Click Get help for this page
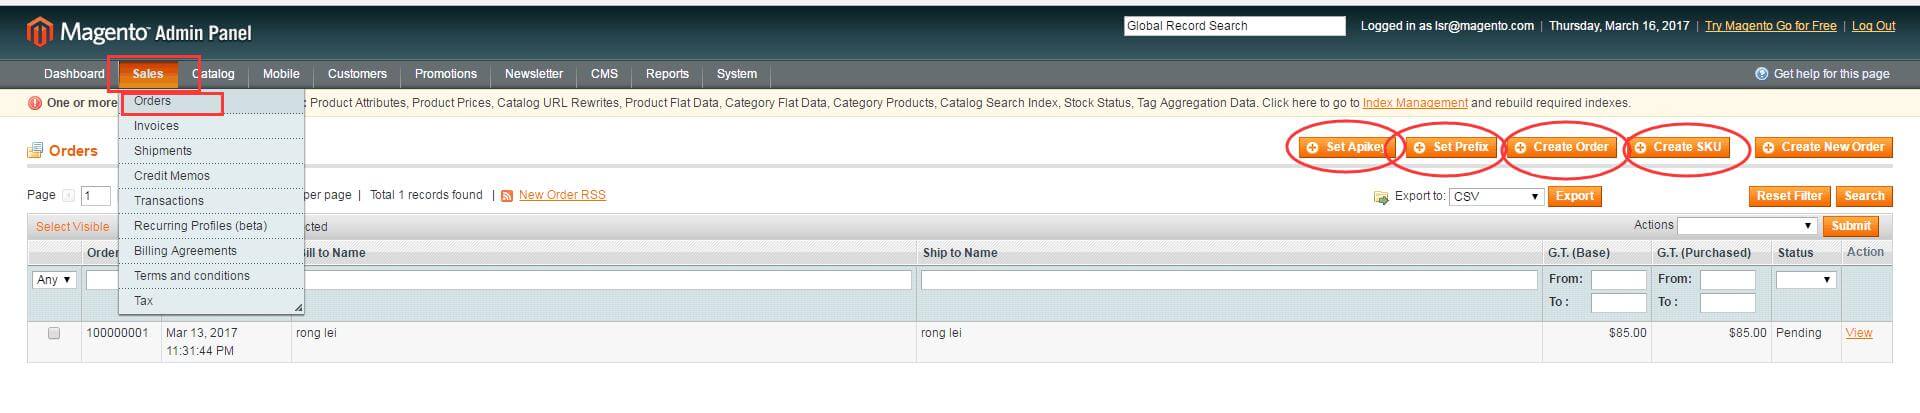This screenshot has width=1920, height=413. pyautogui.click(x=1831, y=74)
